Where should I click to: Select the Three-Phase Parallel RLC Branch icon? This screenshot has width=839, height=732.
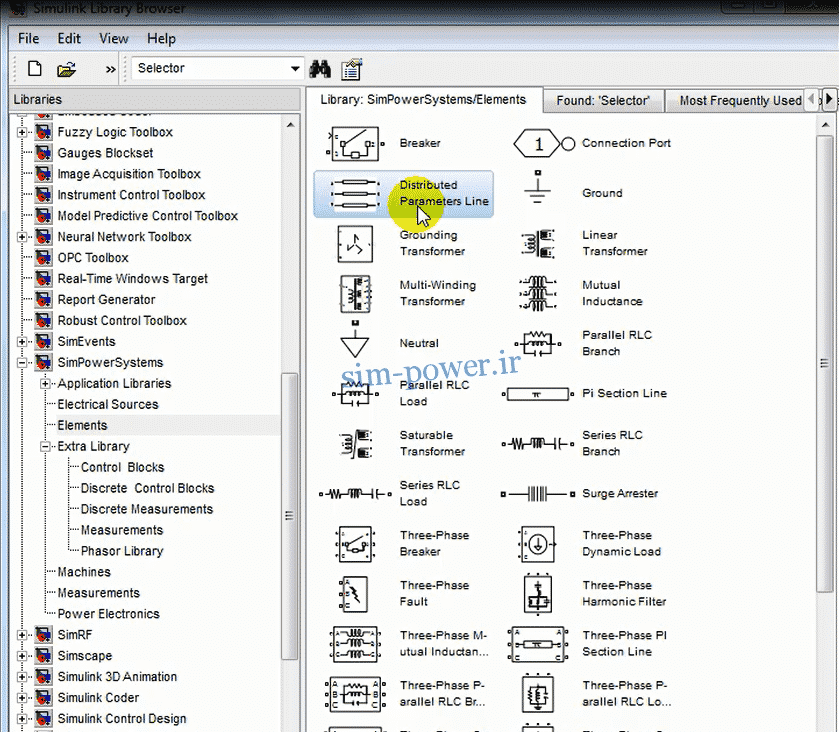[x=355, y=694]
